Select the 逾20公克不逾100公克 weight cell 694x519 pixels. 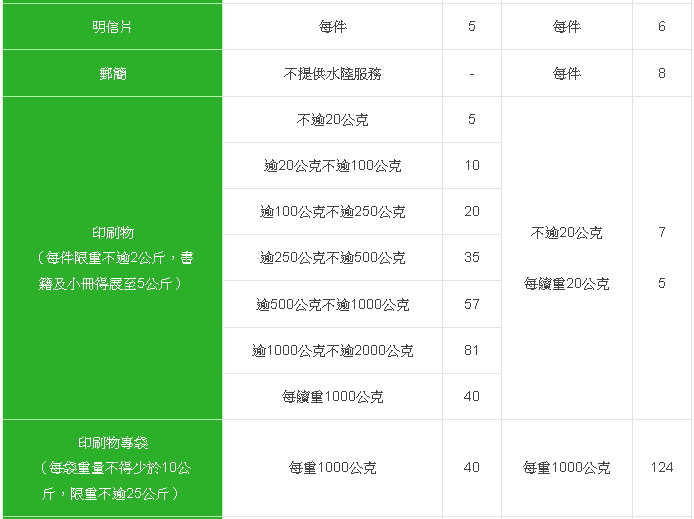click(x=332, y=166)
